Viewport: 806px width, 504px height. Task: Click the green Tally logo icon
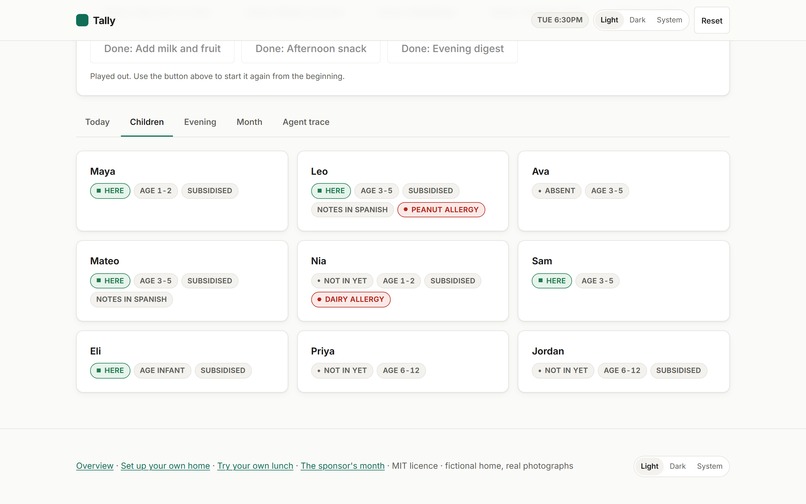(x=82, y=20)
